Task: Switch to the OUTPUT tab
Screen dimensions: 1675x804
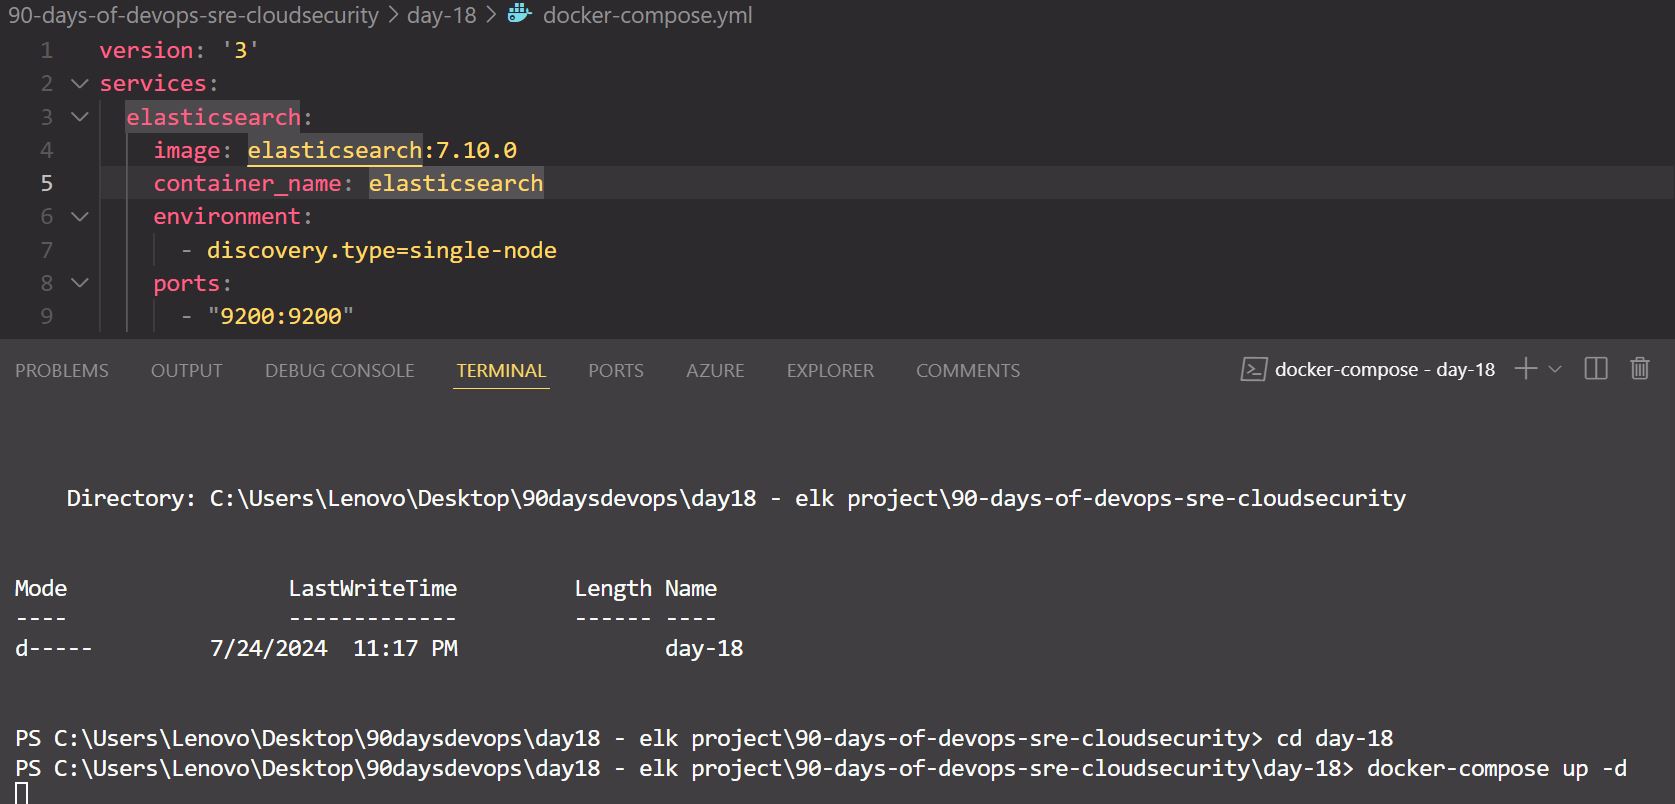Action: pyautogui.click(x=187, y=370)
